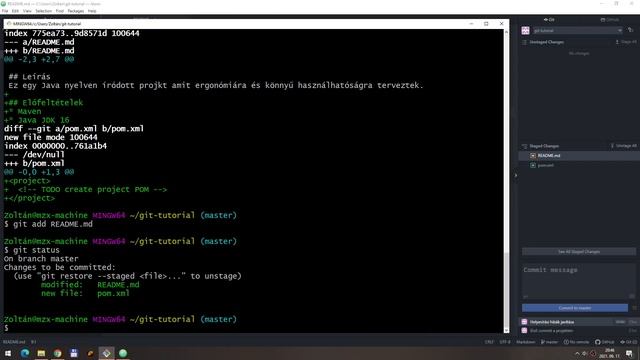
Task: Open the Help menu in Atom
Action: point(92,11)
